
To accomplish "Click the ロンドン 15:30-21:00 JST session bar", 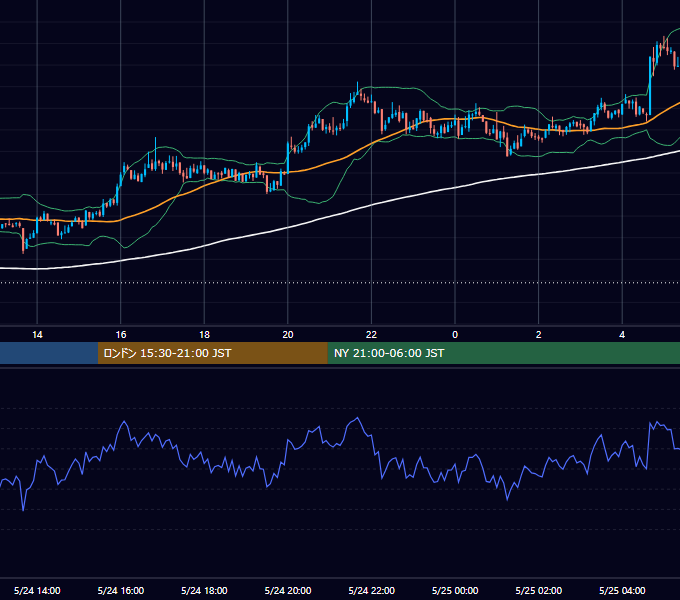I will (212, 353).
